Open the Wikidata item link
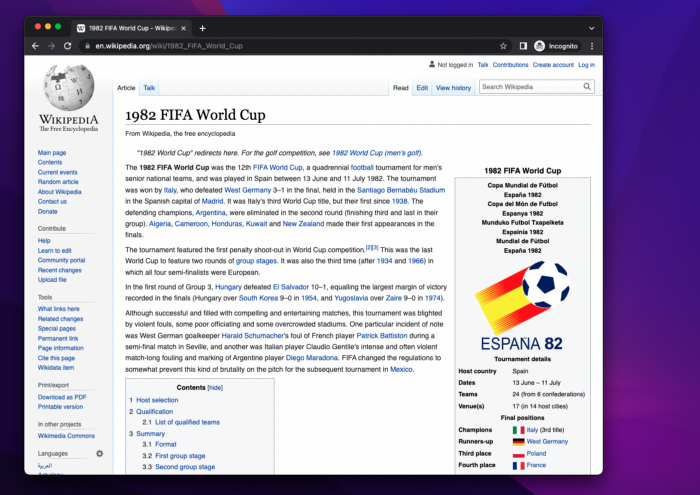The image size is (700, 495). coord(56,368)
